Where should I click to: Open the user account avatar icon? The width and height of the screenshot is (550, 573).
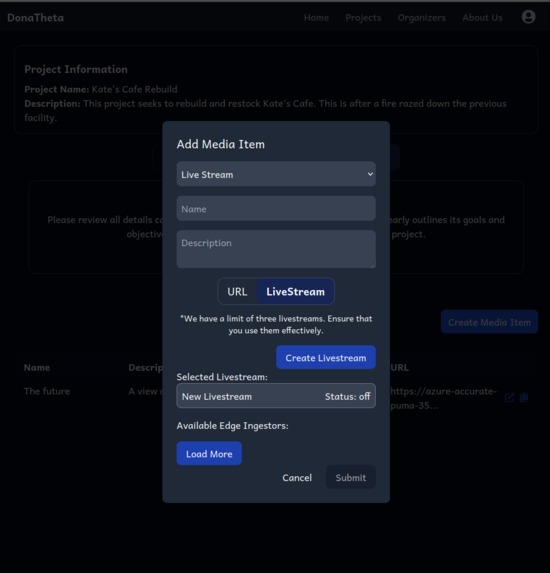point(528,17)
